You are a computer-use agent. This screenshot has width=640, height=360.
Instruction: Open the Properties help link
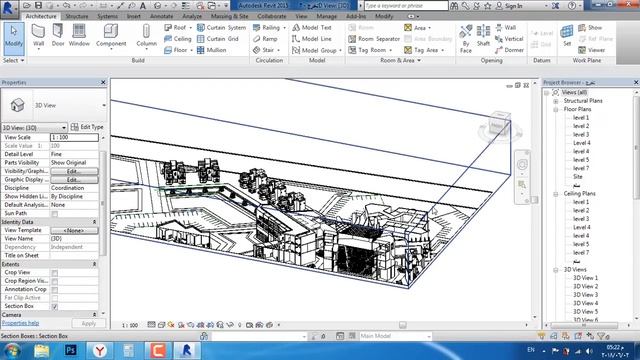click(x=20, y=323)
